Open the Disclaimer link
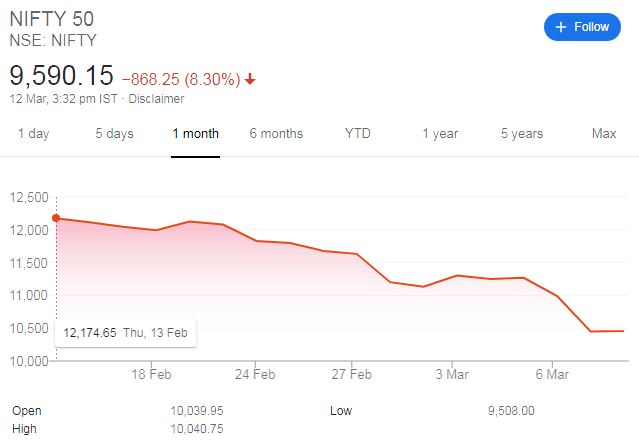The height and width of the screenshot is (443, 639). tap(158, 99)
